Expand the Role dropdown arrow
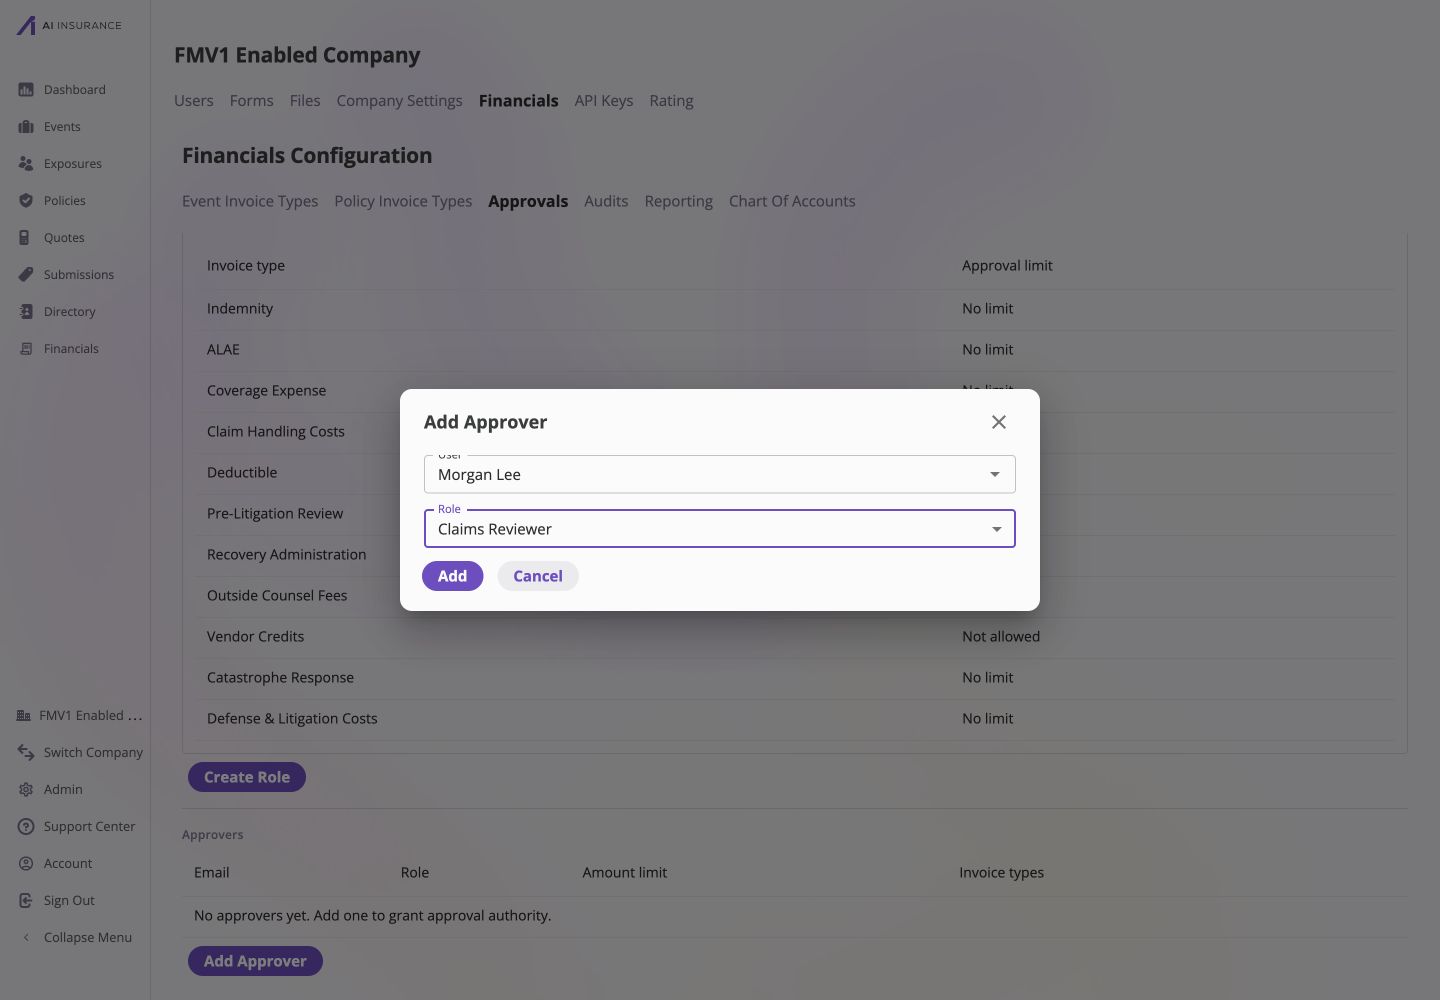 (996, 529)
